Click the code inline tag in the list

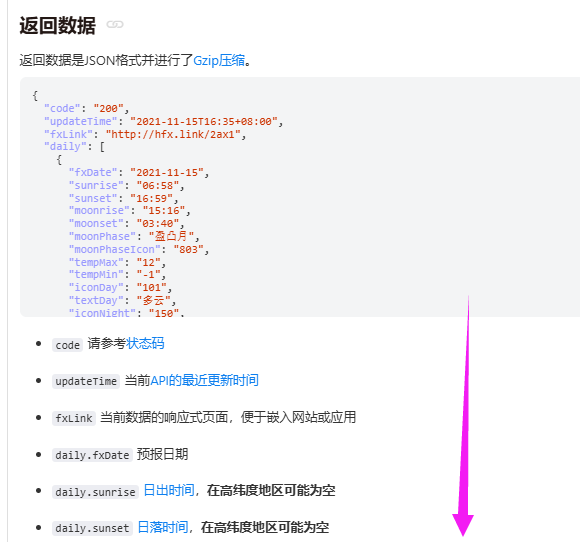pos(67,345)
